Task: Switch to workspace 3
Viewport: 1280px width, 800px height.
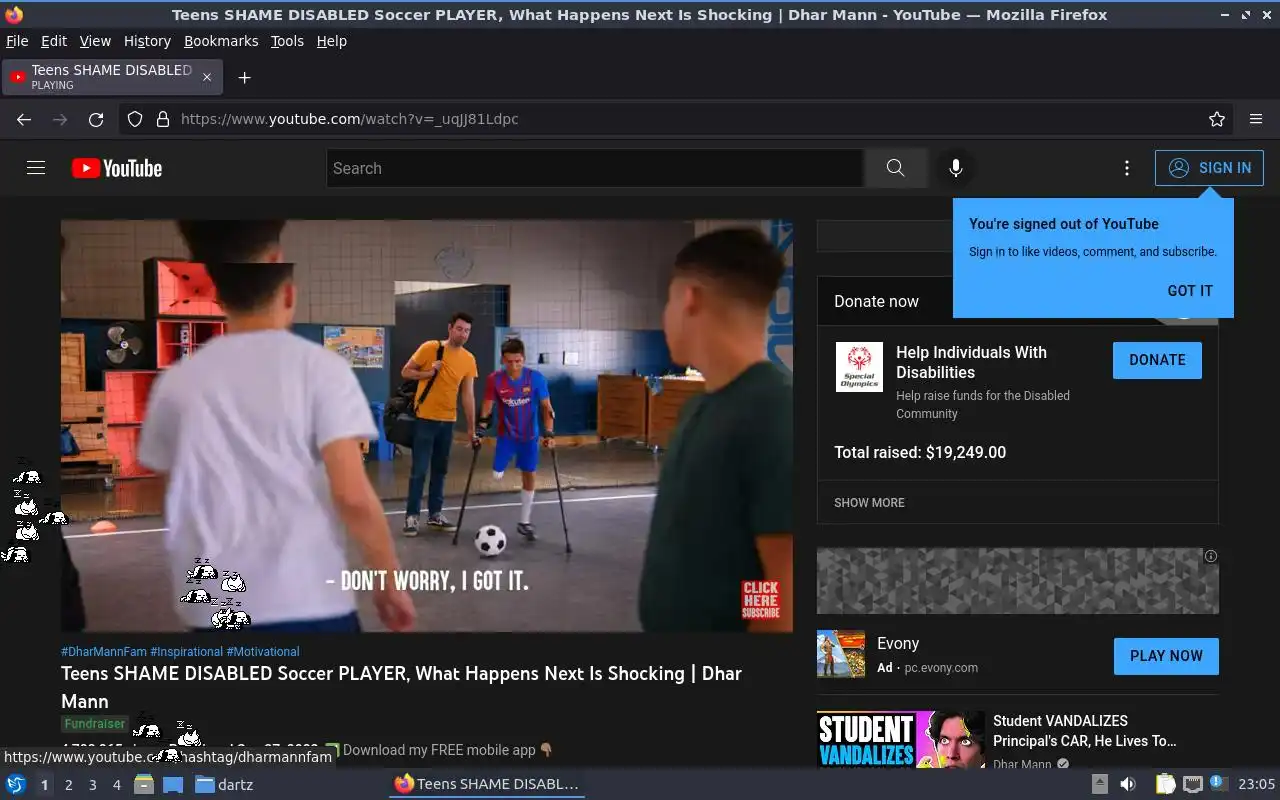Action: (92, 785)
